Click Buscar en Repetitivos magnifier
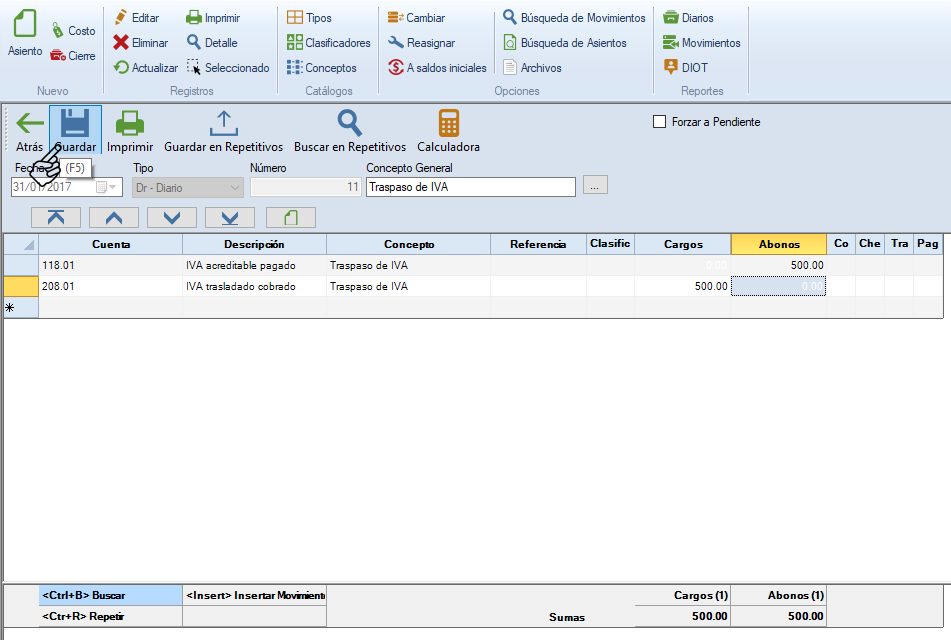This screenshot has height=640, width=951. click(349, 125)
